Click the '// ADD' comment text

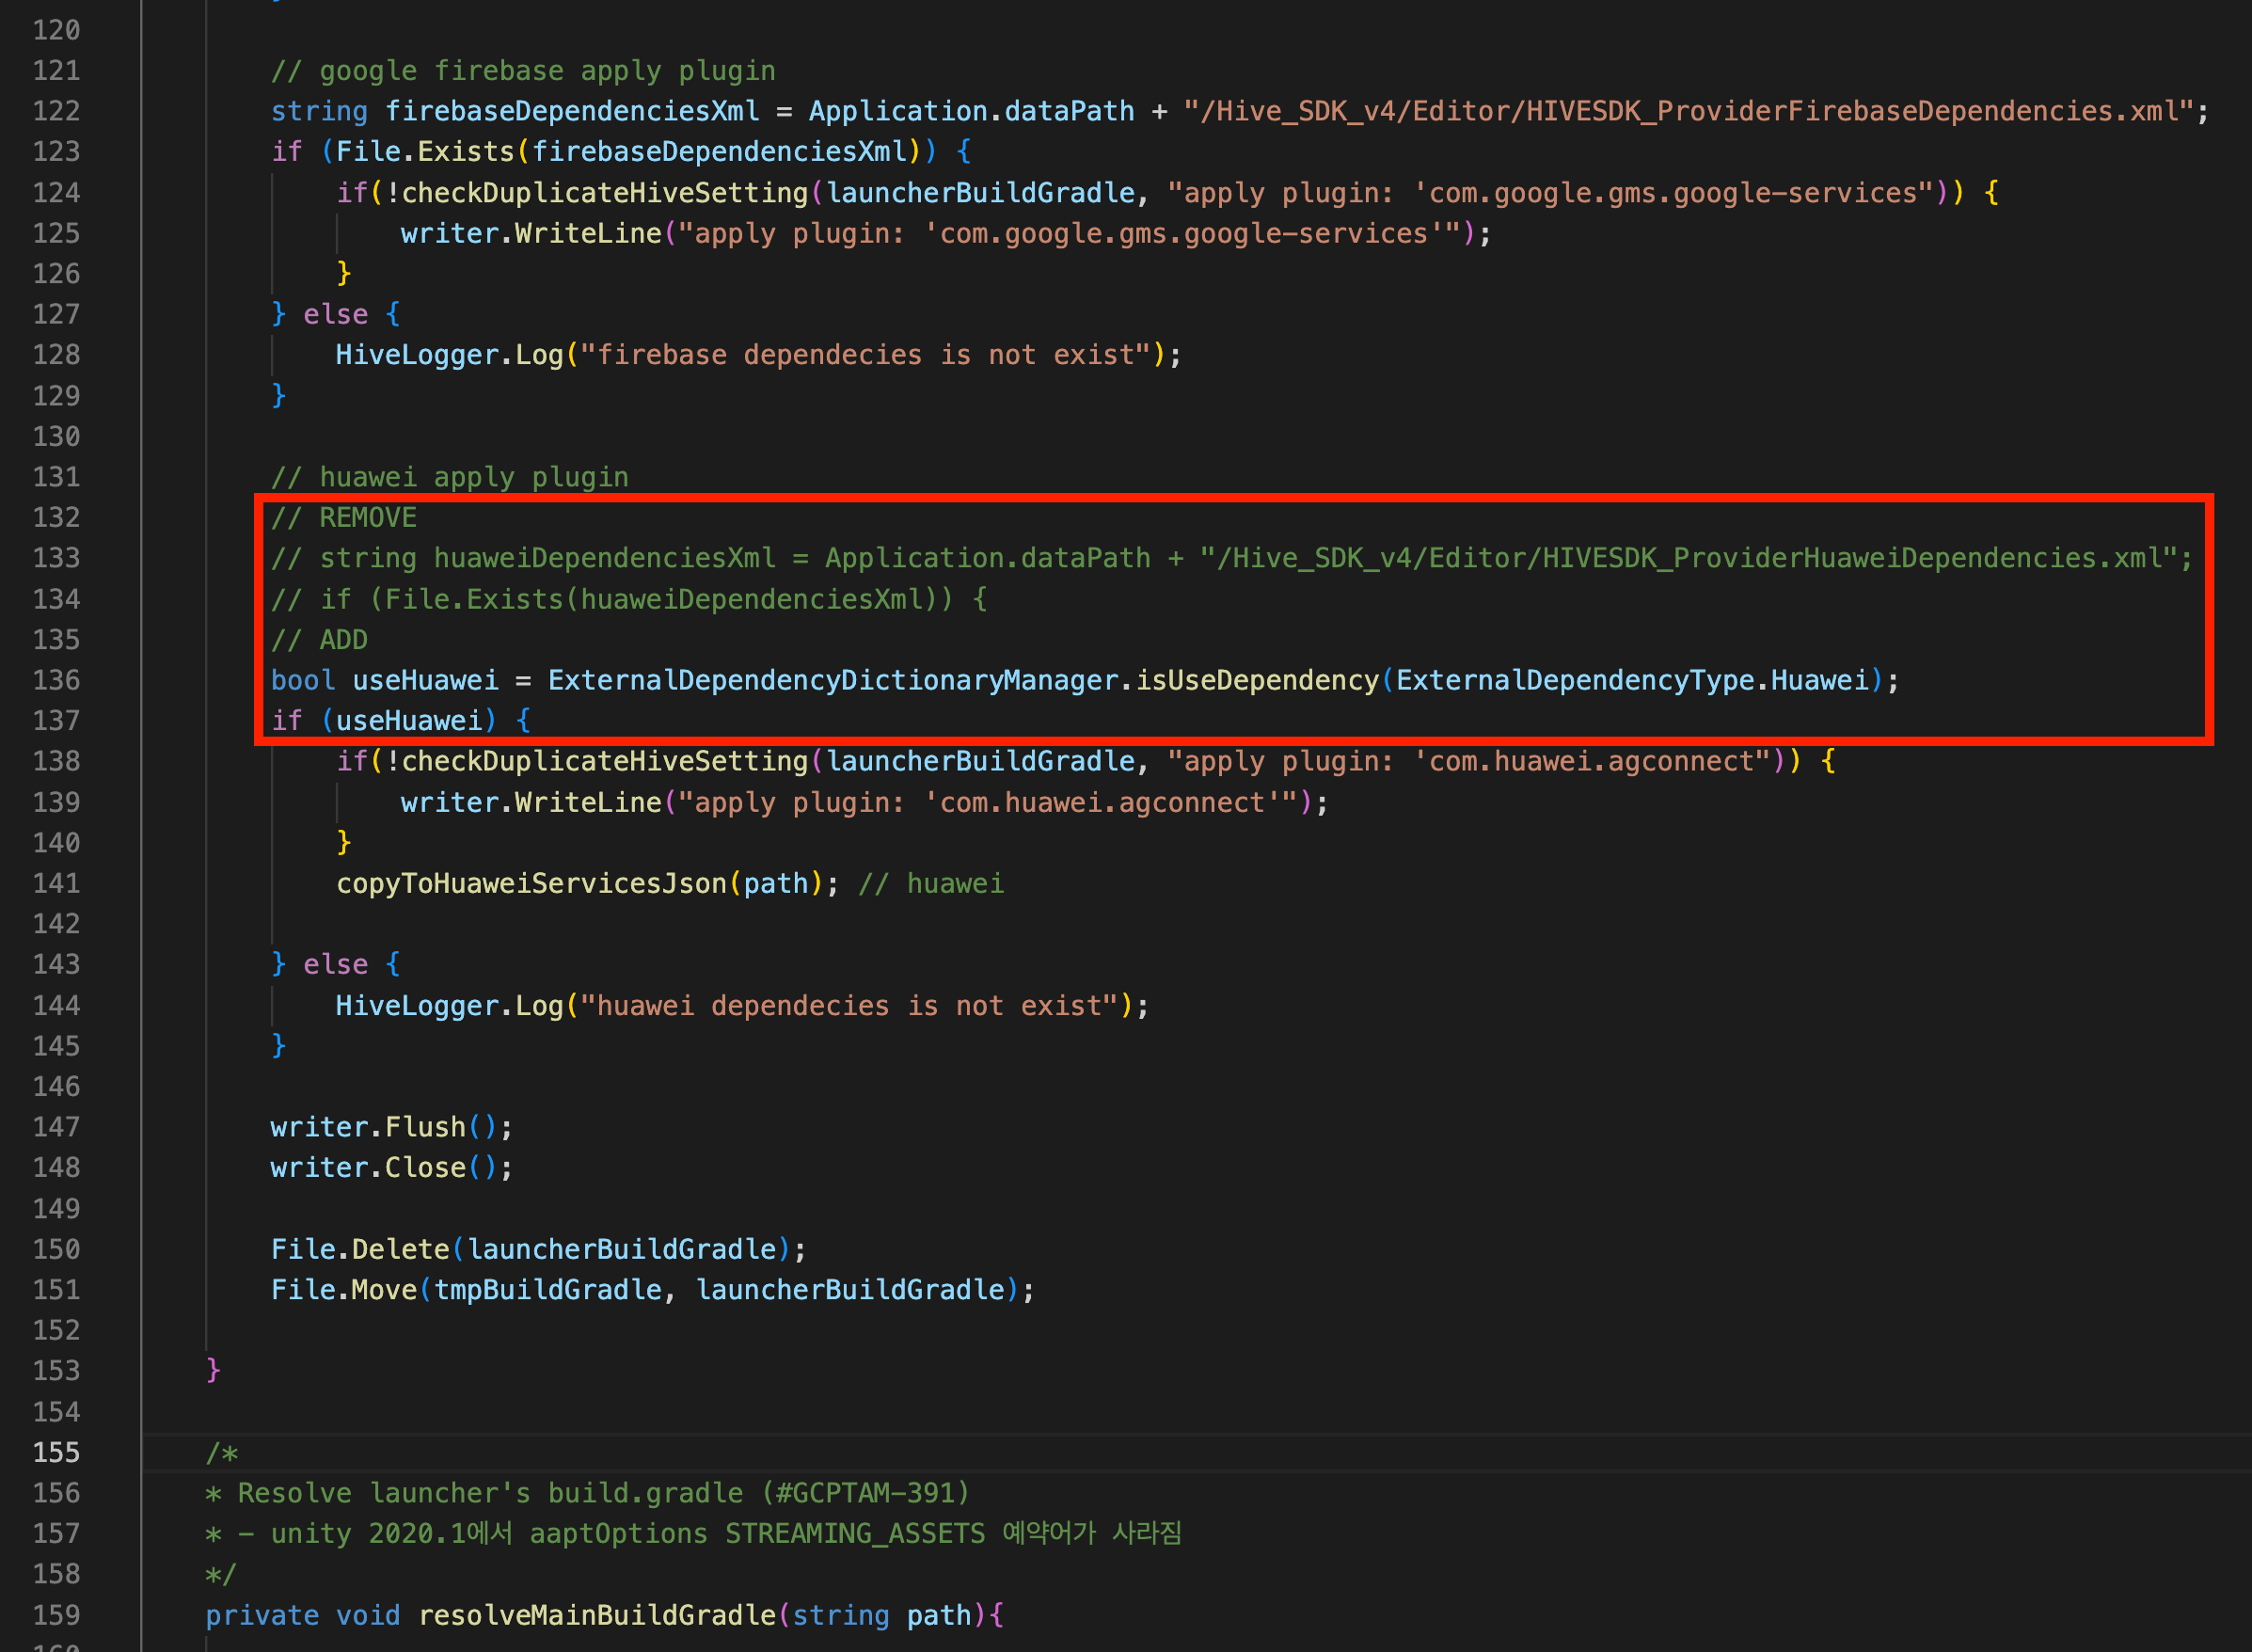click(x=320, y=639)
